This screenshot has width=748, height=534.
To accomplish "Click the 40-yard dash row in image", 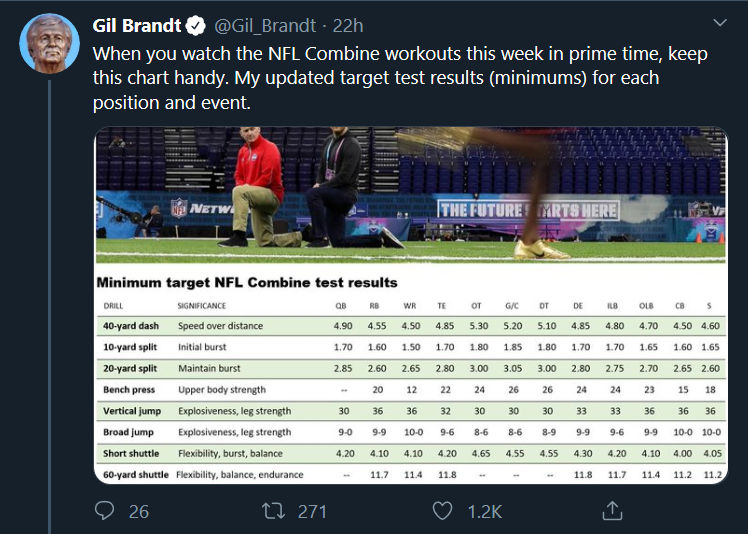I will pos(411,326).
